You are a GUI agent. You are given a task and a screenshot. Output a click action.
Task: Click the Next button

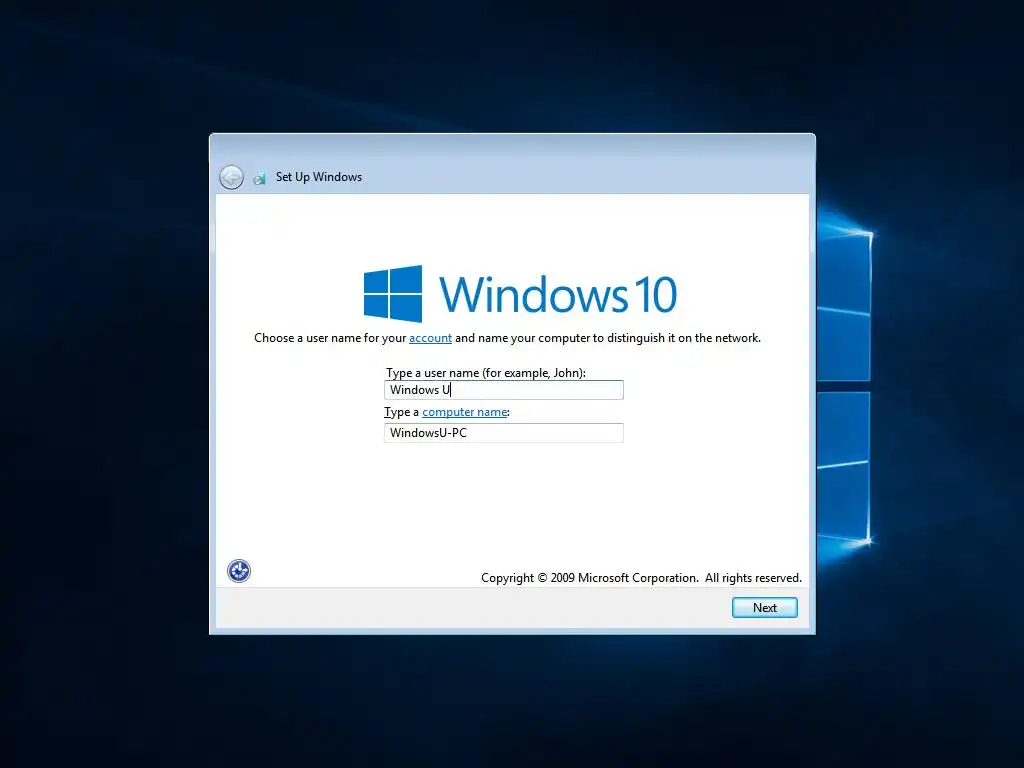(765, 607)
